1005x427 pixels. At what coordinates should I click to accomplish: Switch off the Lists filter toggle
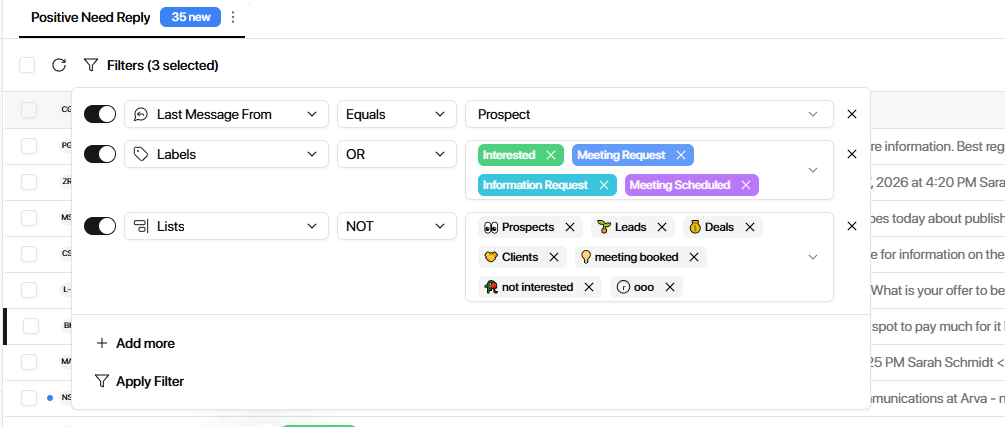pyautogui.click(x=100, y=226)
